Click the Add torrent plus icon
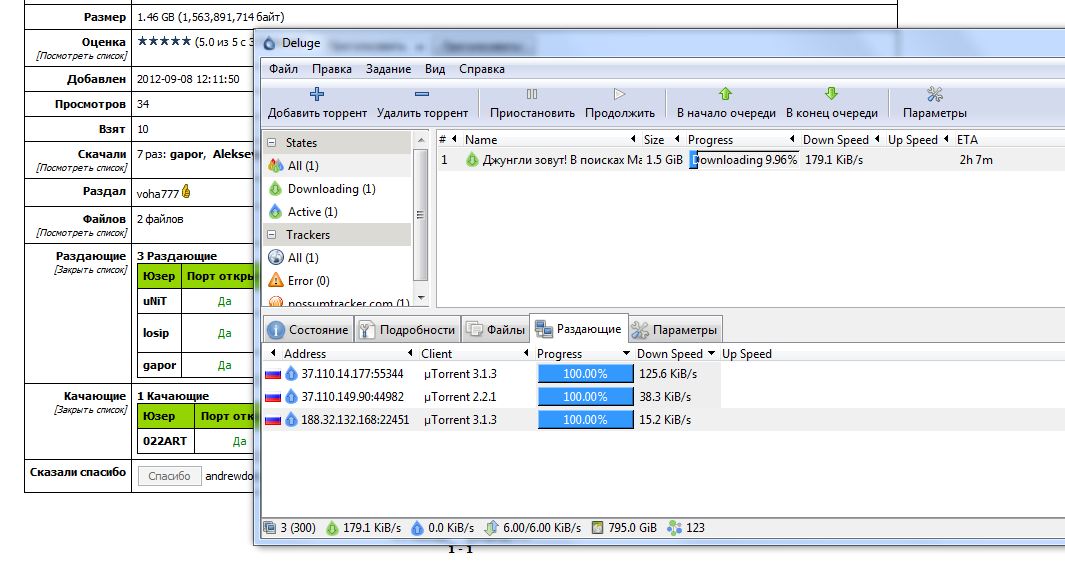This screenshot has width=1065, height=565. point(317,94)
